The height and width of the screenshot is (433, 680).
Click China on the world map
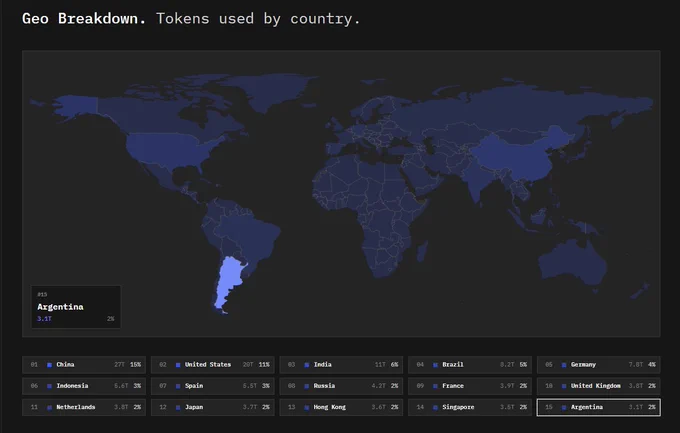tap(516, 156)
